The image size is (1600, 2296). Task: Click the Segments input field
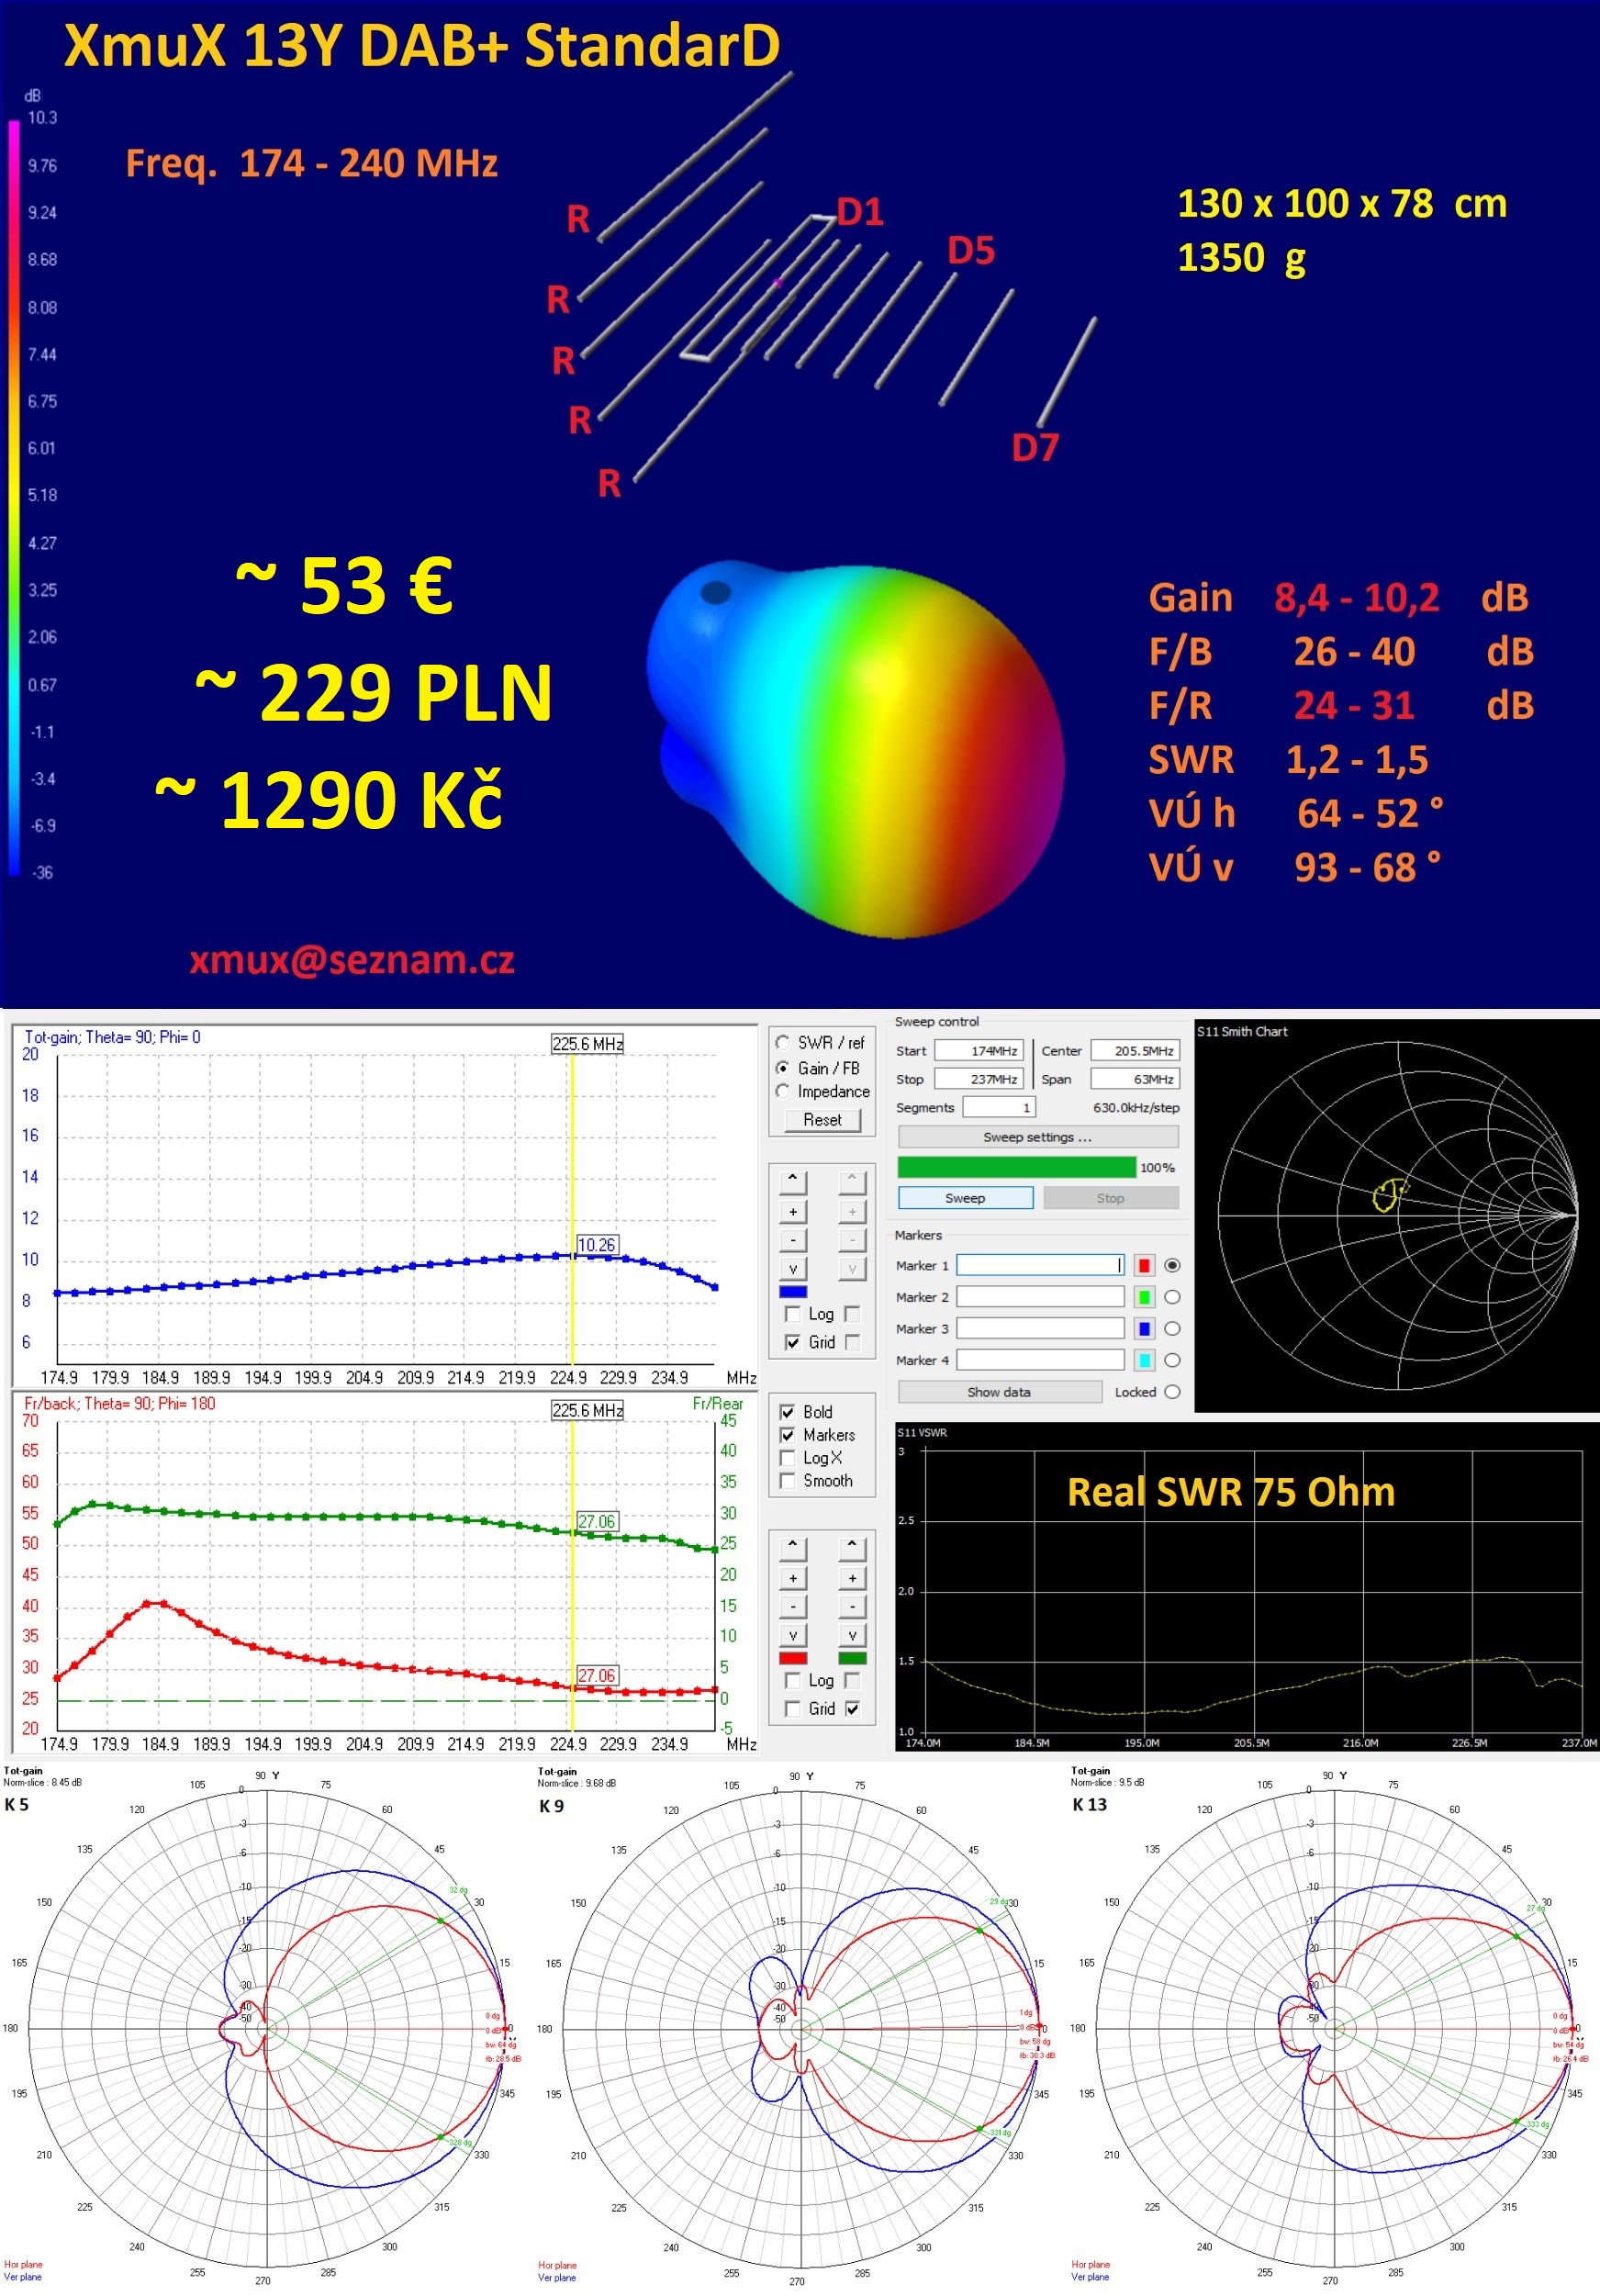click(x=998, y=1107)
